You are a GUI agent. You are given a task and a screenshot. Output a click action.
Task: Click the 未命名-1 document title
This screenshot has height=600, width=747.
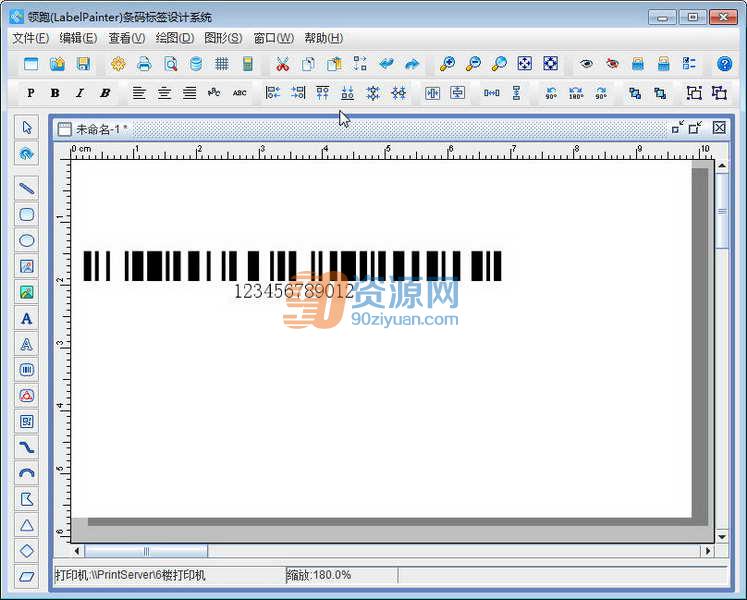[101, 129]
